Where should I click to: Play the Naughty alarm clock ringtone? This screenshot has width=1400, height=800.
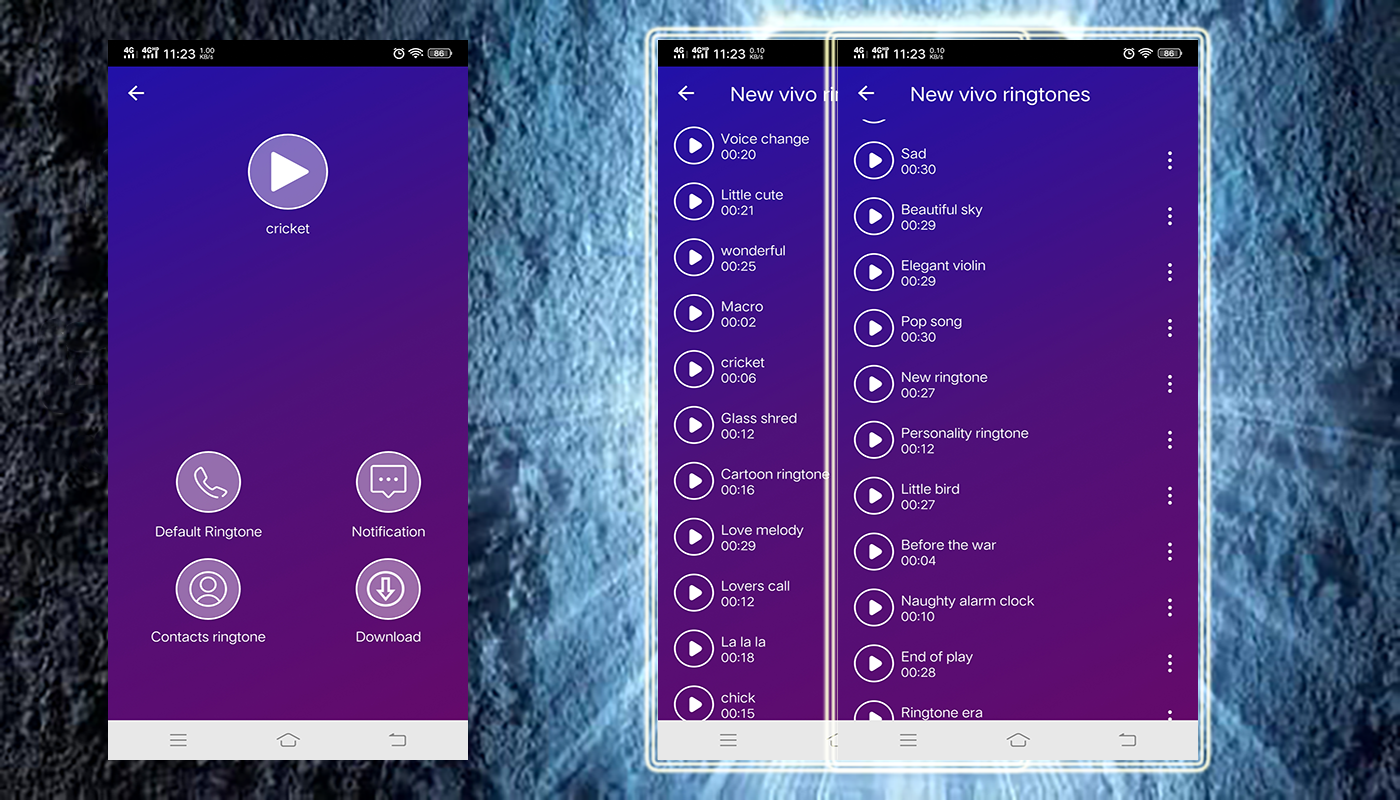point(874,608)
